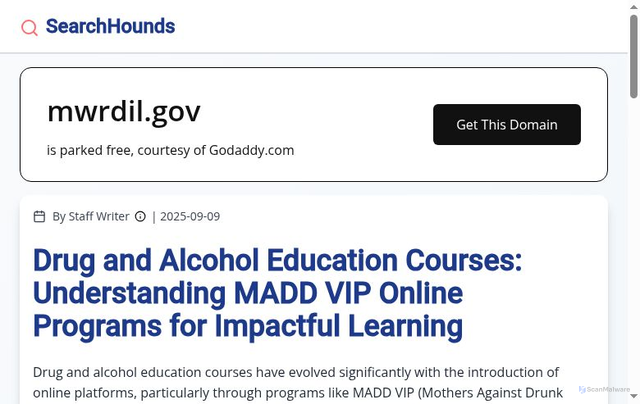Open the Drug and Alcohol Education article title

277,293
